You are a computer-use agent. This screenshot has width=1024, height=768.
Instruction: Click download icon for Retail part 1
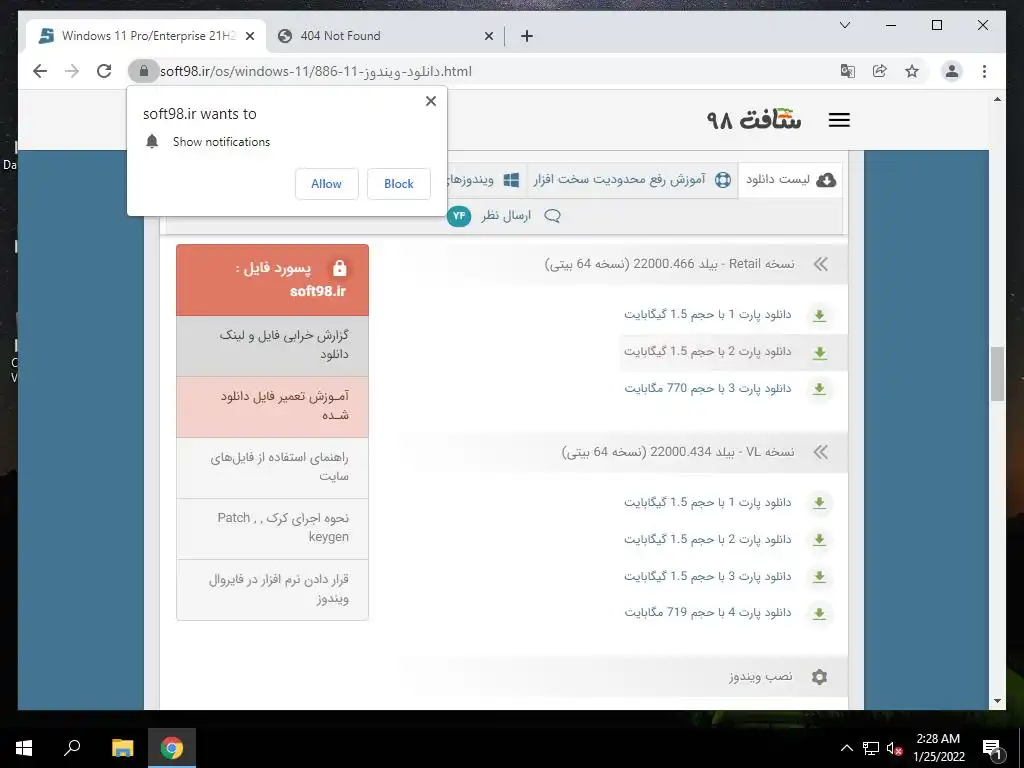pyautogui.click(x=819, y=316)
